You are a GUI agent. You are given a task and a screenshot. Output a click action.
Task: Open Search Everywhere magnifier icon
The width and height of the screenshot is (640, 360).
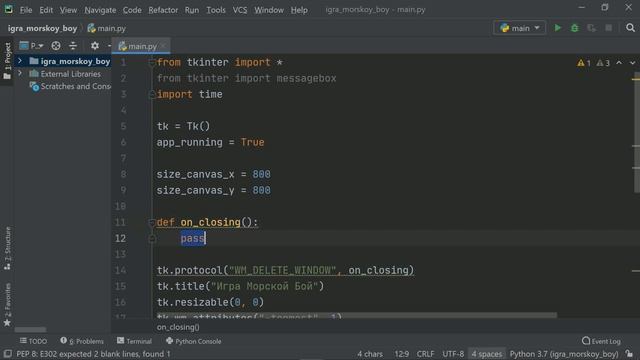point(630,28)
